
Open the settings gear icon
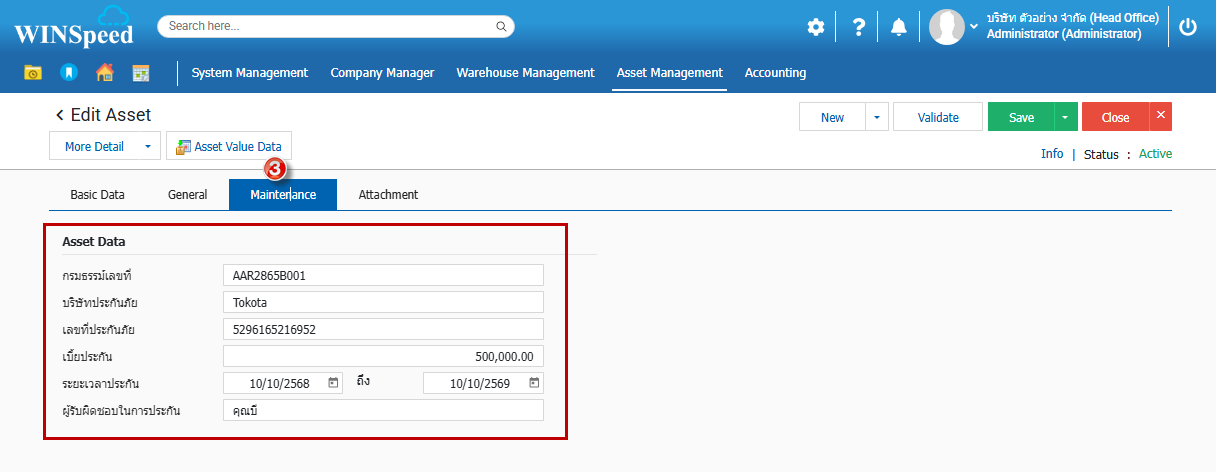click(x=816, y=27)
